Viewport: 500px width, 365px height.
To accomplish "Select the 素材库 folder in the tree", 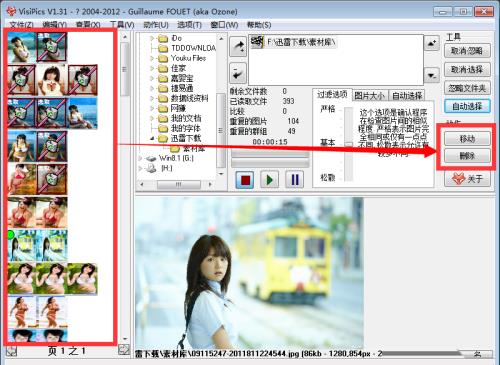I will pyautogui.click(x=193, y=149).
